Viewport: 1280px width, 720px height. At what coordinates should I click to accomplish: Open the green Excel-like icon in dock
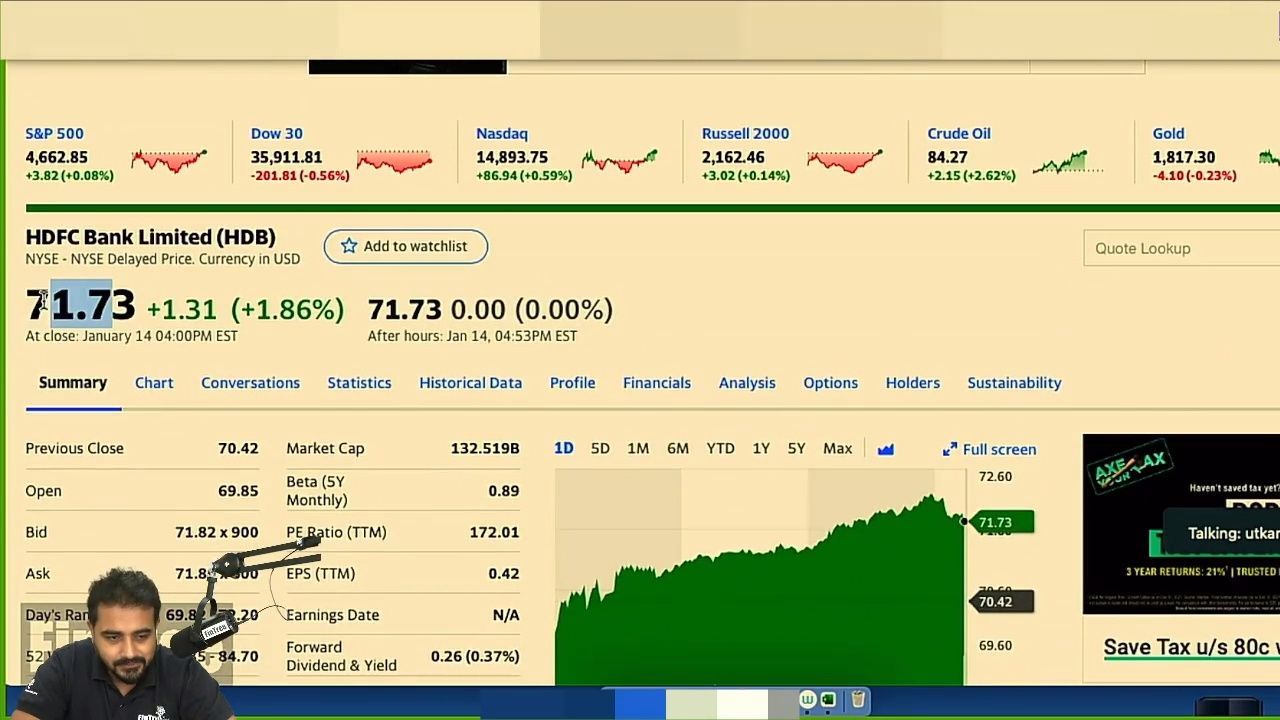(828, 700)
